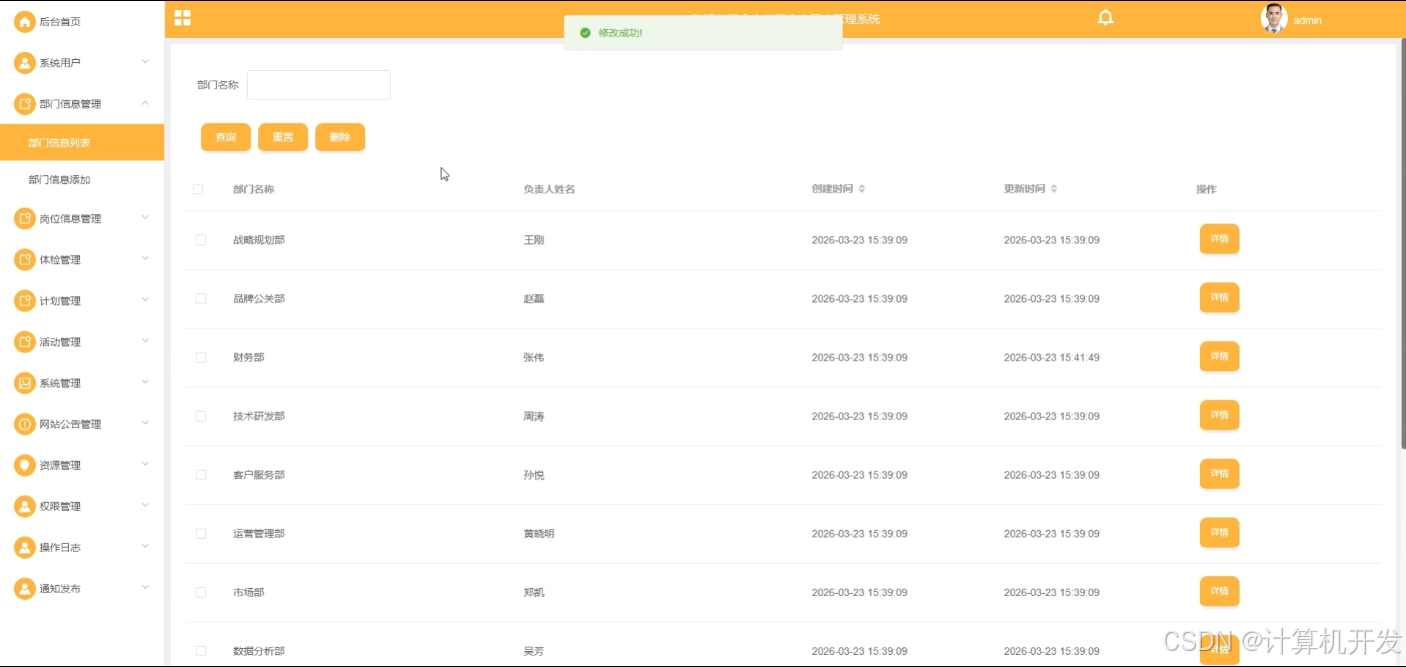This screenshot has width=1406, height=667.
Task: Open 详情 for 战略规划部
Action: pyautogui.click(x=1219, y=239)
